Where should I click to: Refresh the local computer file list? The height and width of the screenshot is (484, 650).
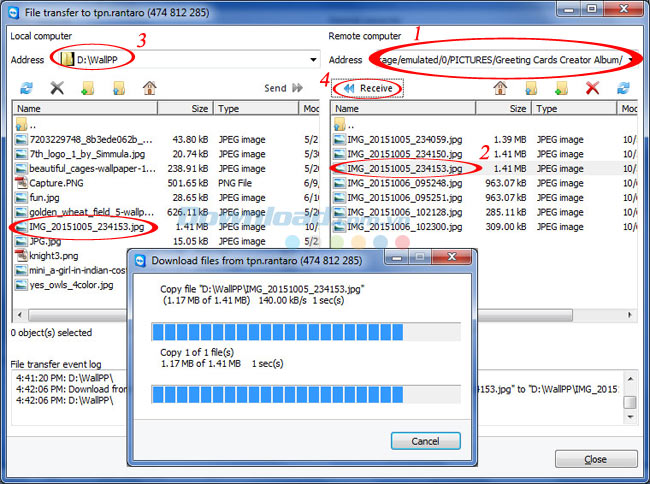pyautogui.click(x=26, y=89)
